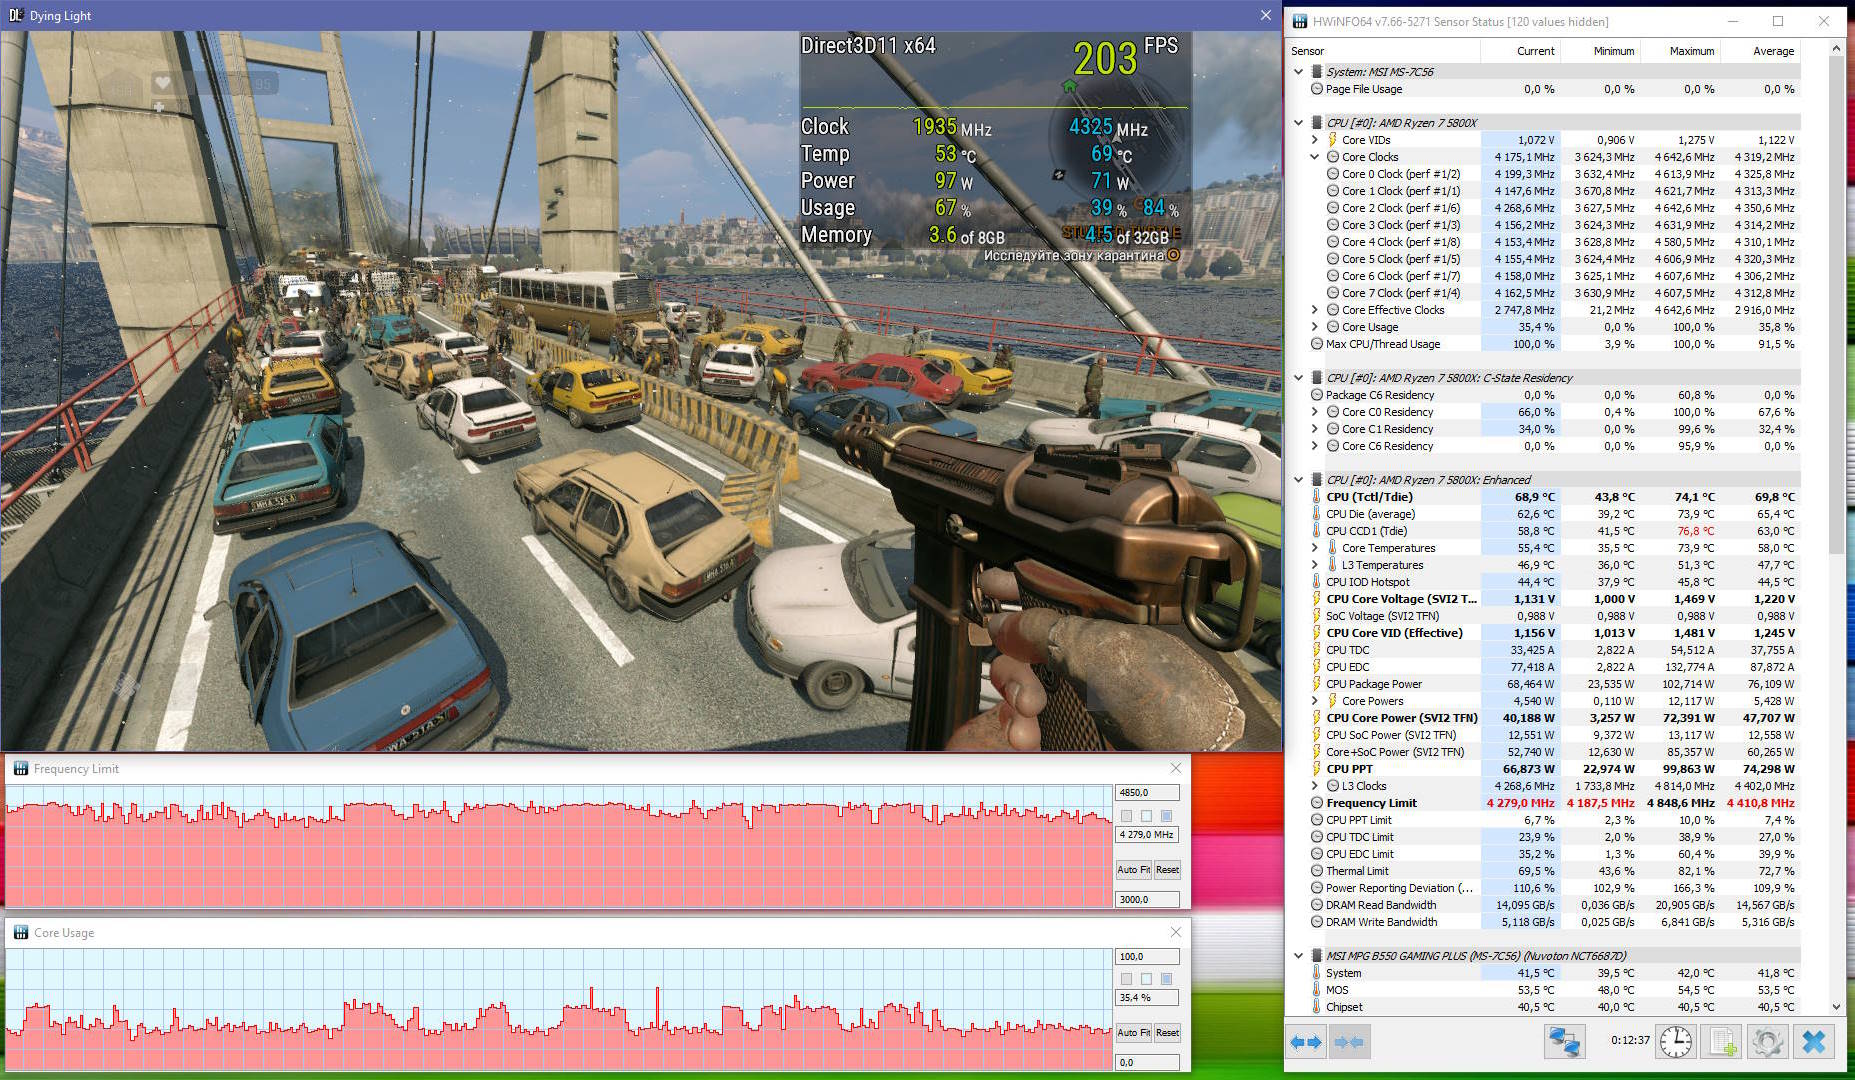Click the thermometer icon beside CPU IOD Hotspot
1855x1080 pixels.
click(x=1317, y=582)
